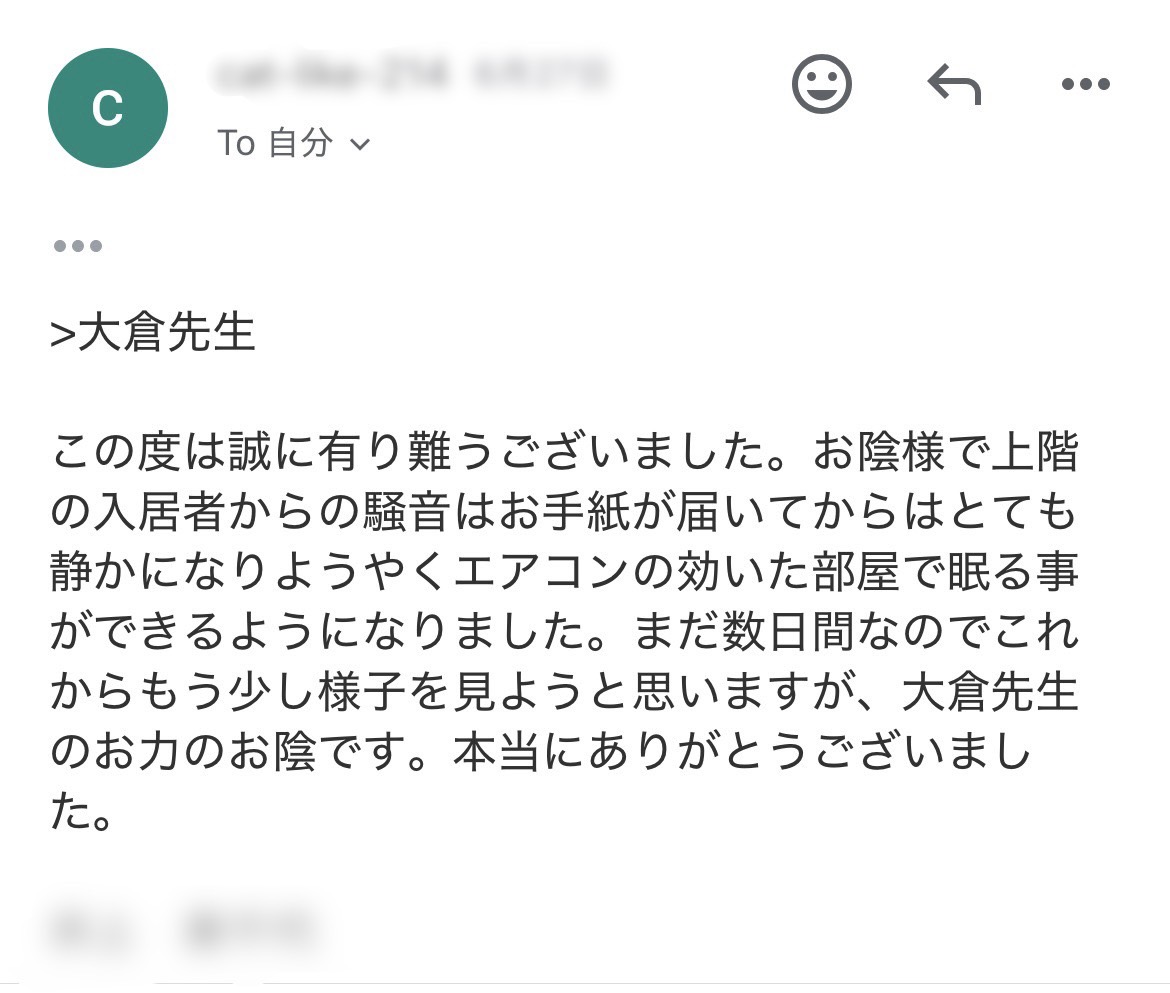1170x993 pixels.
Task: Tap the longer blurred item below message
Action: click(250, 930)
